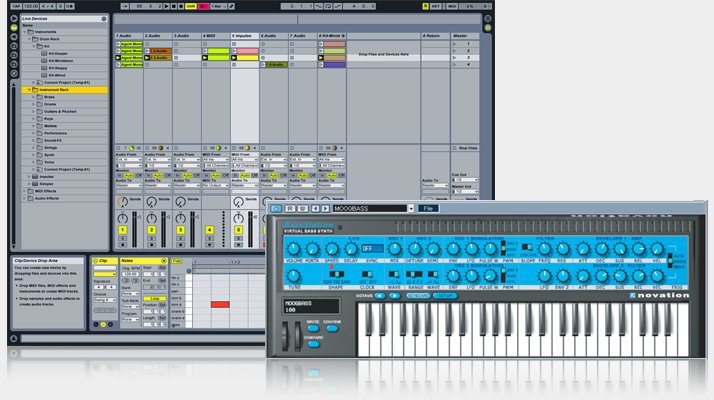Open track 1 Audio To Master dropdown
714x400 pixels.
128,186
